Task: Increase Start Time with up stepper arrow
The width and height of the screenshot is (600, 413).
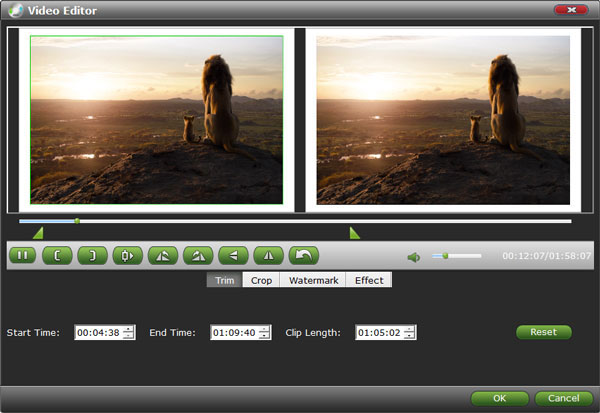Action: 129,329
